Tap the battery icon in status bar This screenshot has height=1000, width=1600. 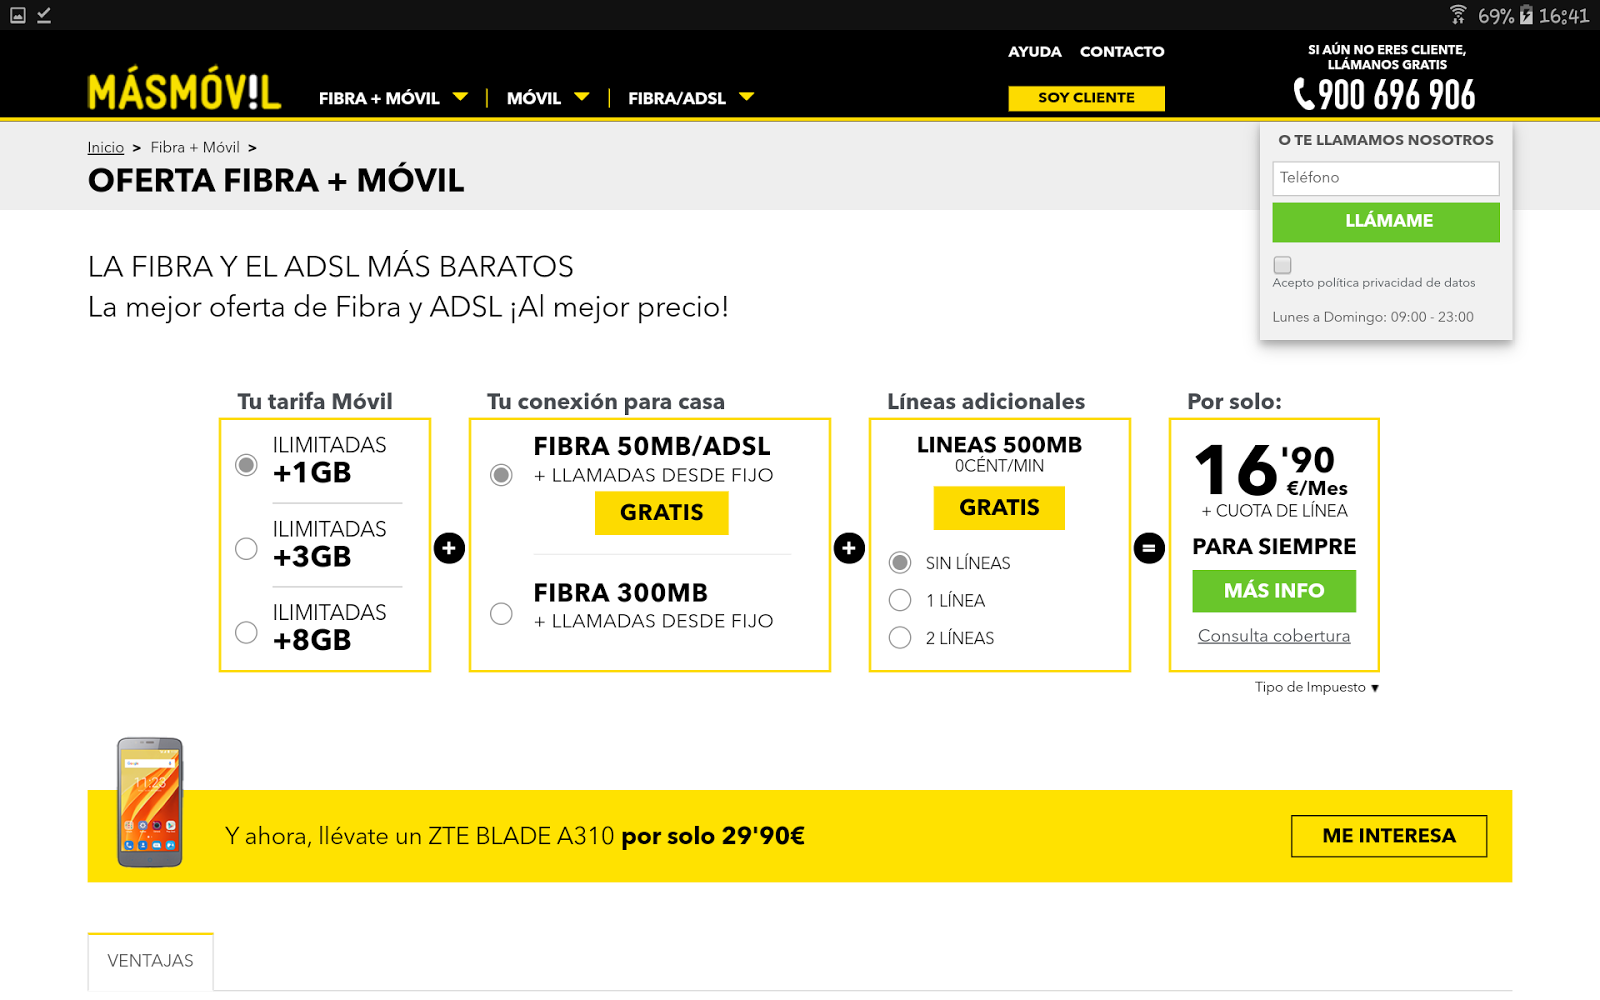(x=1526, y=15)
